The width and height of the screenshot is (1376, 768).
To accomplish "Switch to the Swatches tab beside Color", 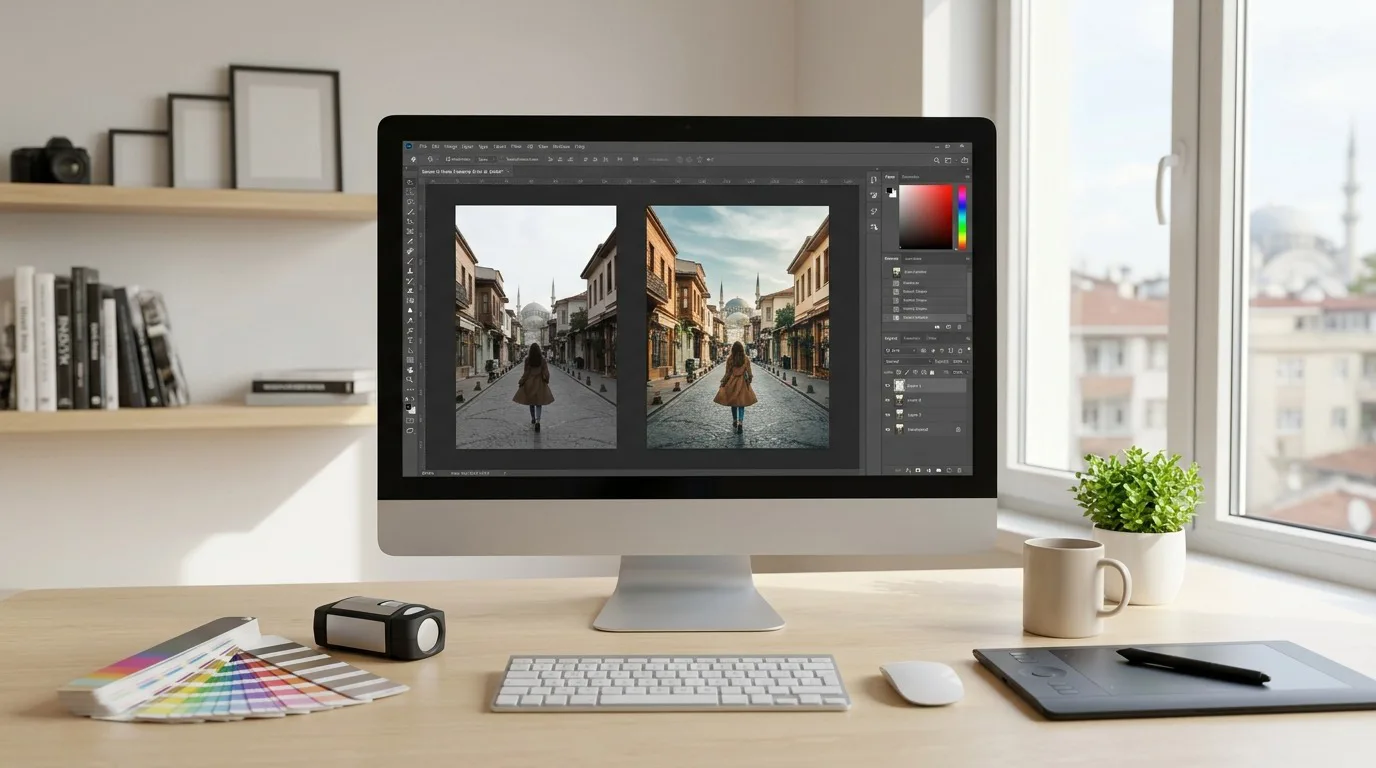I will click(911, 177).
